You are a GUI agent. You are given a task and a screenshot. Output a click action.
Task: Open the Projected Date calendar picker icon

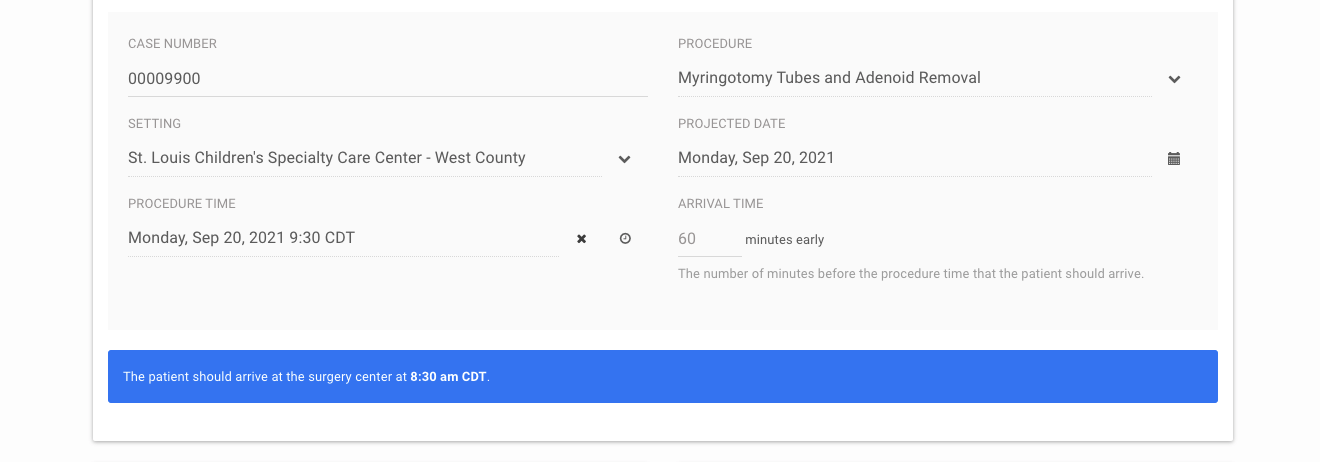coord(1174,158)
